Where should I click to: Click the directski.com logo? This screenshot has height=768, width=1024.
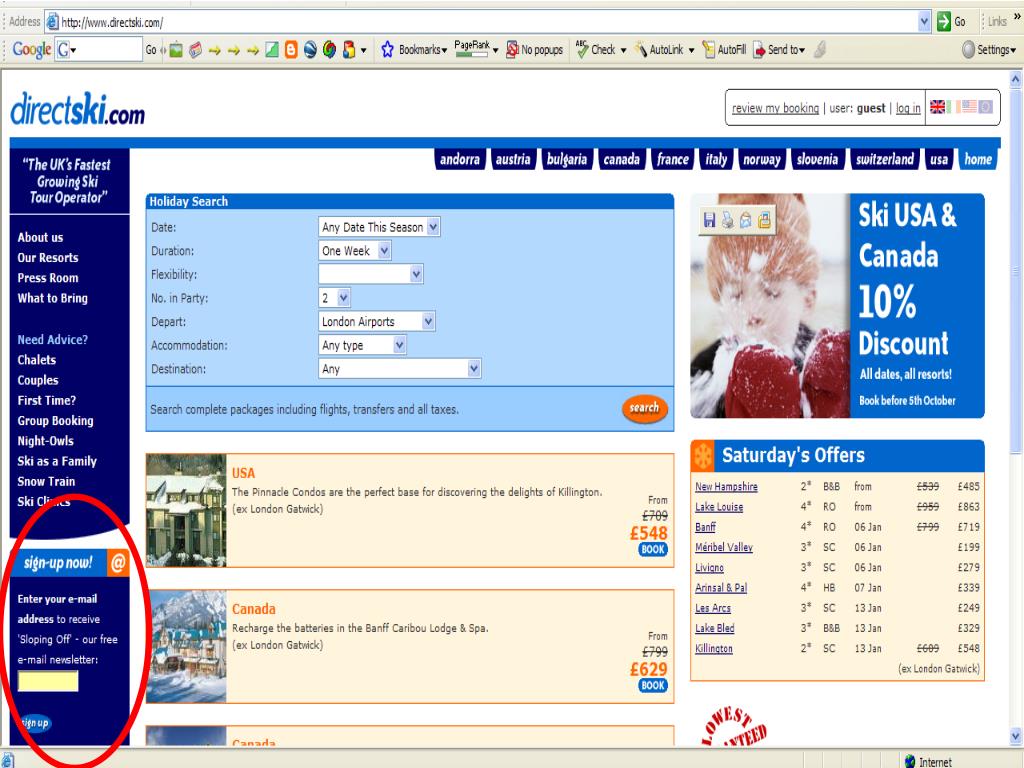(77, 110)
